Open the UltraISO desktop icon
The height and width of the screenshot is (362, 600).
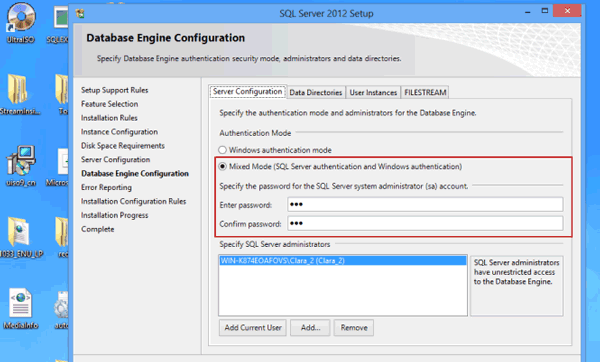tap(21, 22)
